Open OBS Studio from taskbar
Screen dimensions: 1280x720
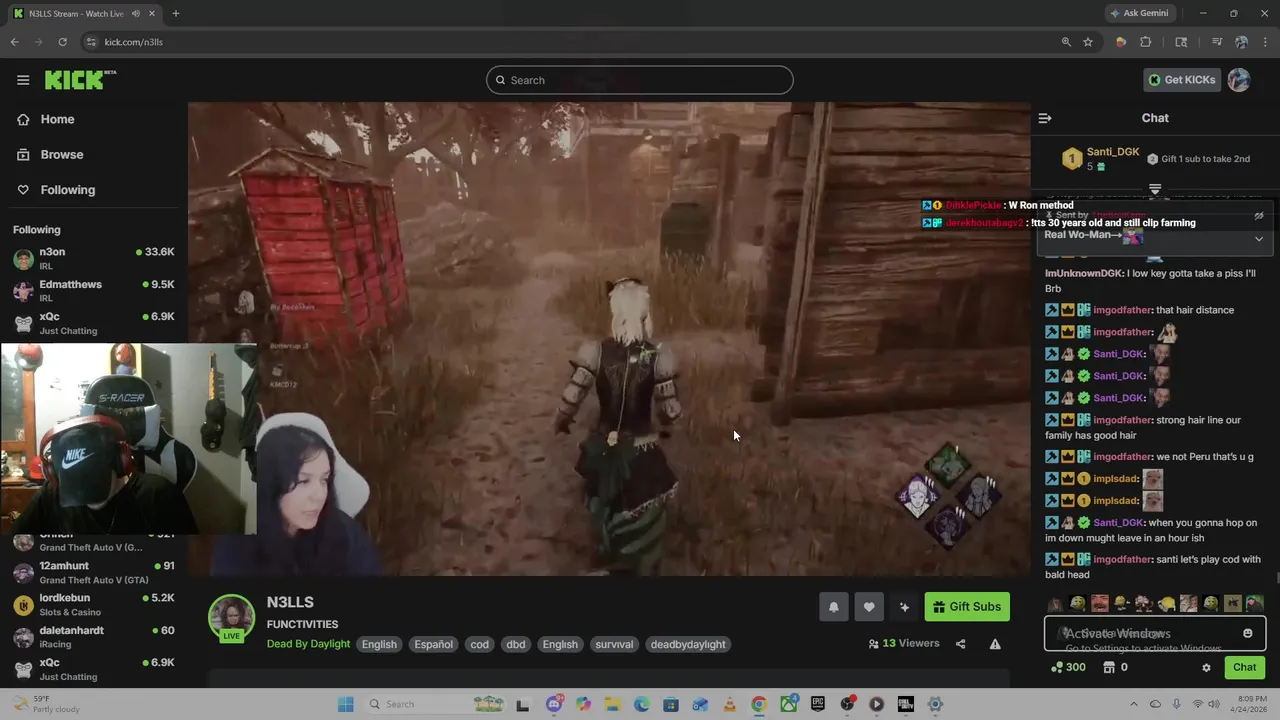(847, 704)
